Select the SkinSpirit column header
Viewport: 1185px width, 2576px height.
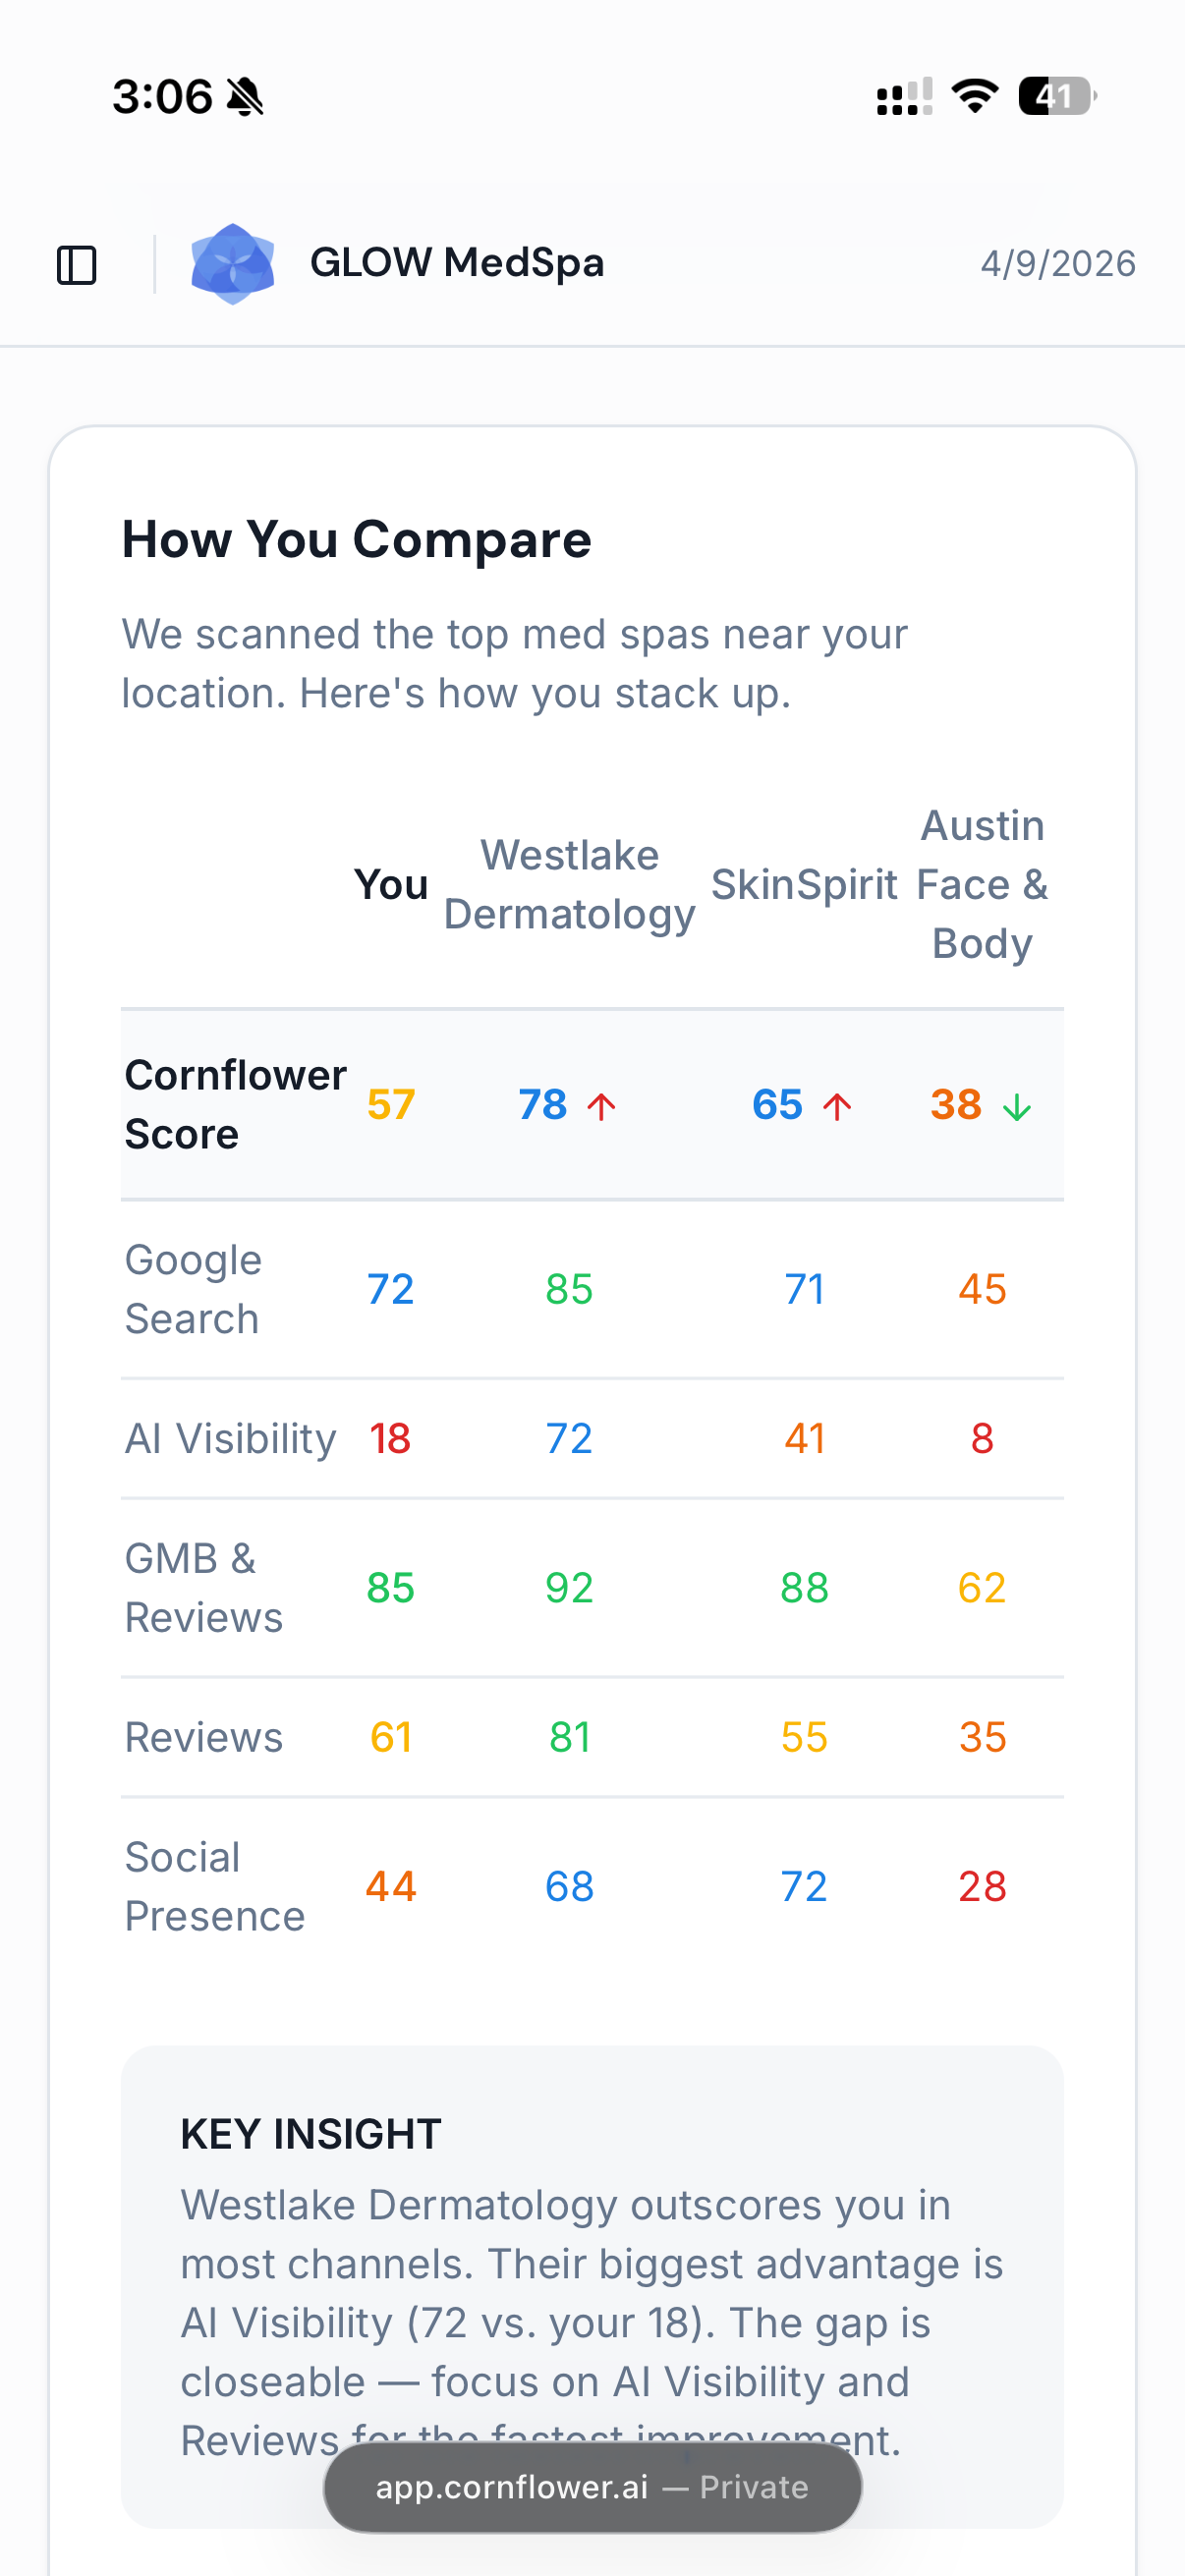[804, 885]
